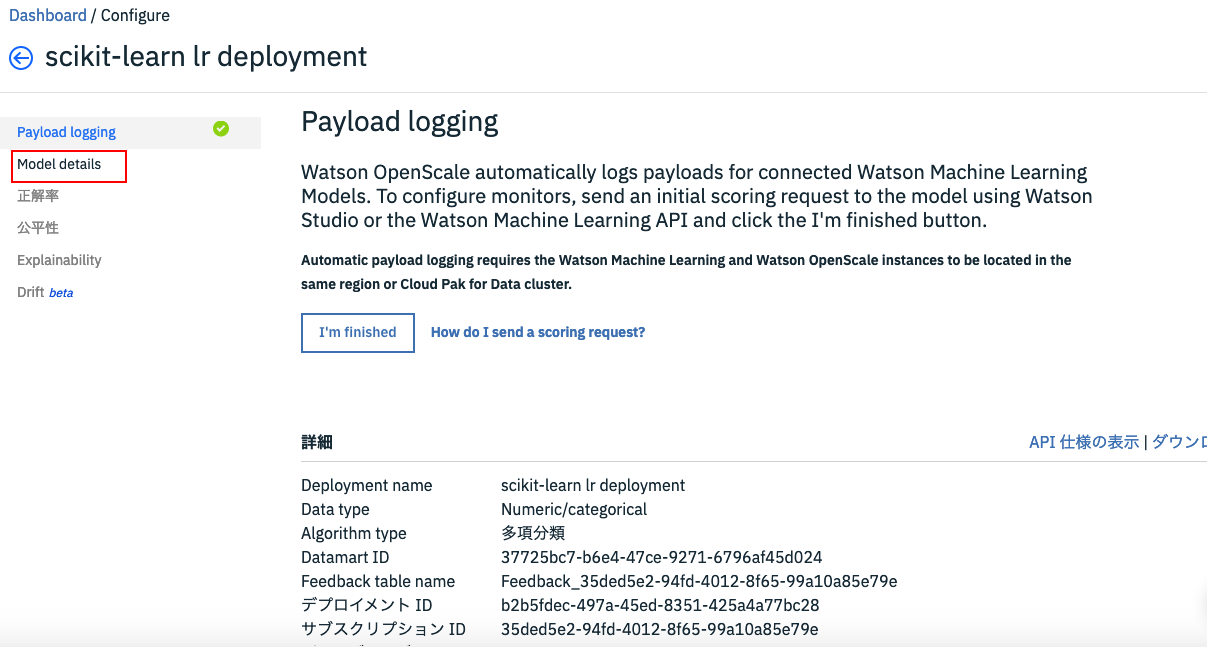Click the Datamart ID value 37725bc7-b6e4-47ce-9271-6796af45d024
This screenshot has width=1207, height=647.
(x=661, y=557)
